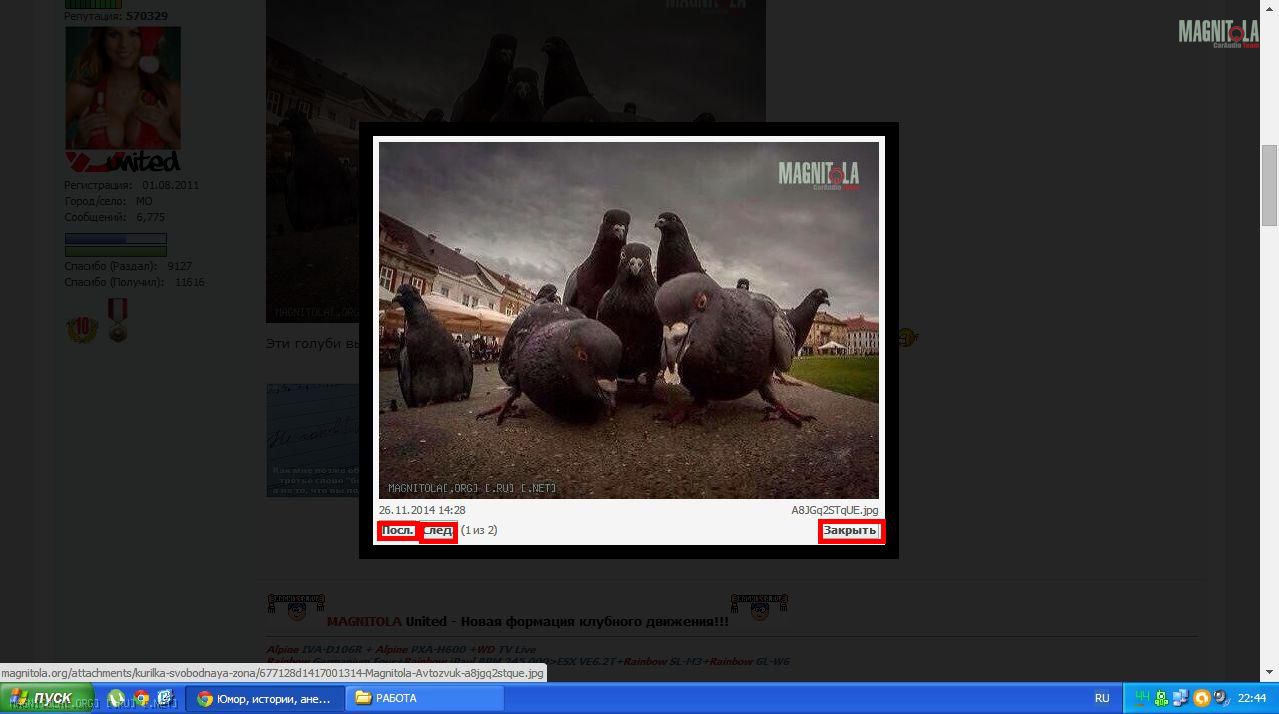Screen dimensions: 1279x714
Task: Click the red ribbon medal award icon
Action: click(118, 320)
